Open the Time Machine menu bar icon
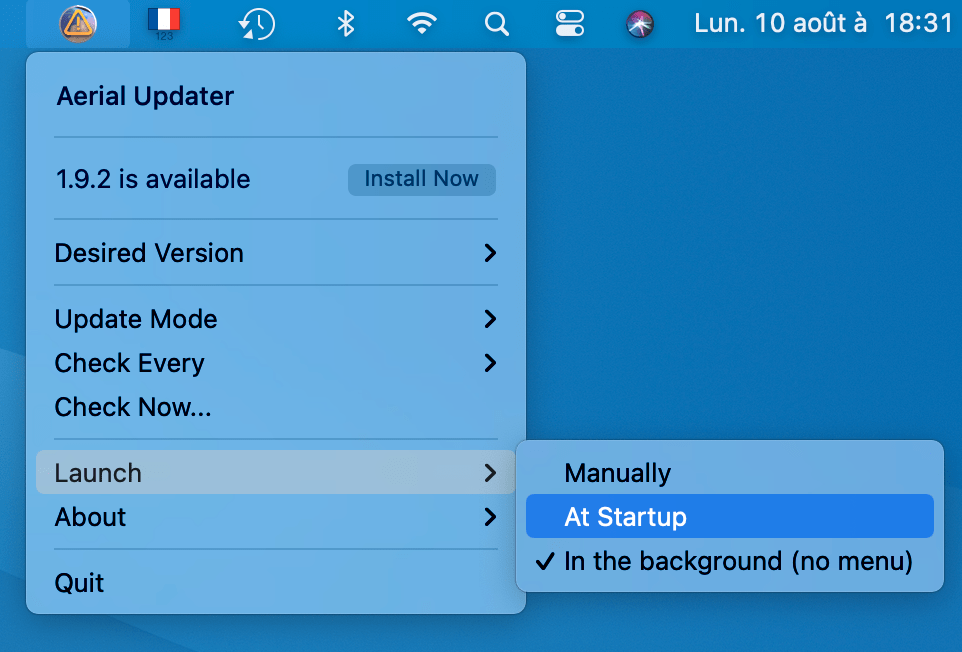The width and height of the screenshot is (962, 652). [256, 24]
